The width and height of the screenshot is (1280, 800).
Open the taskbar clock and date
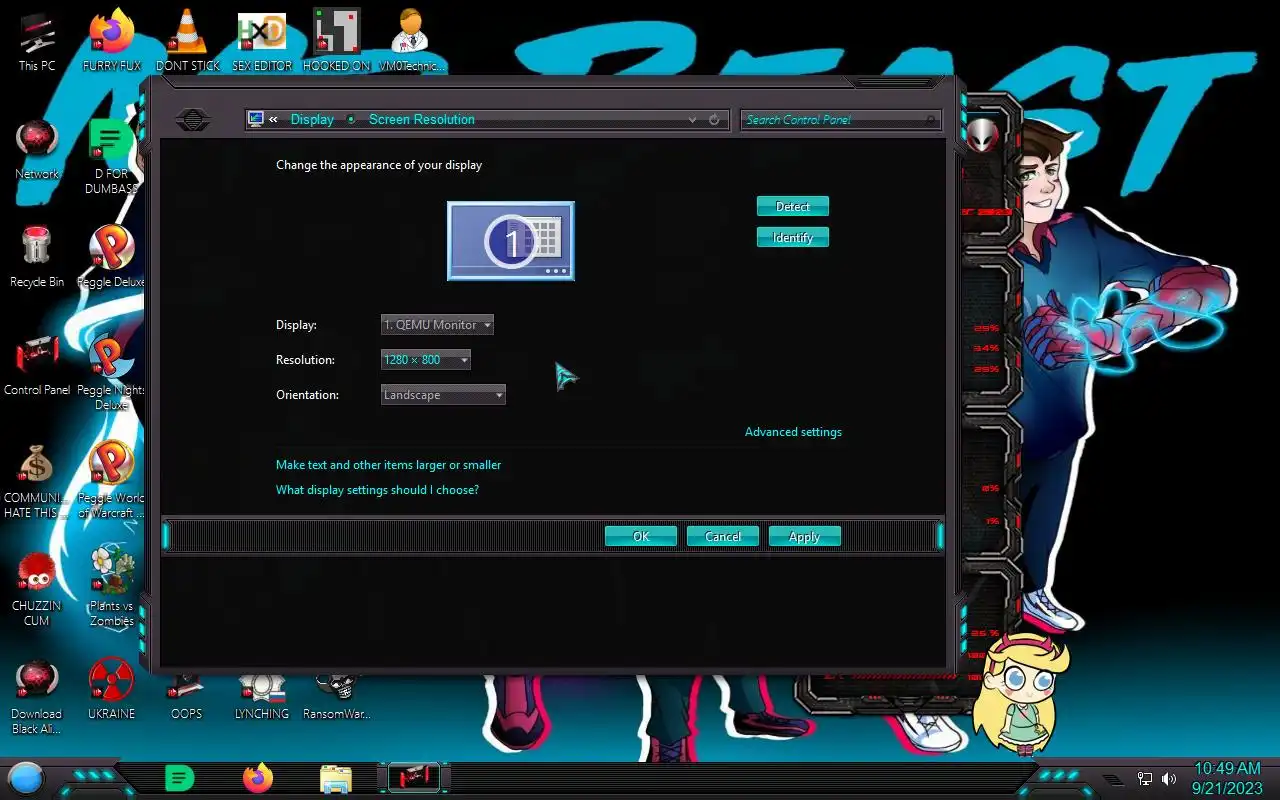tap(1227, 778)
